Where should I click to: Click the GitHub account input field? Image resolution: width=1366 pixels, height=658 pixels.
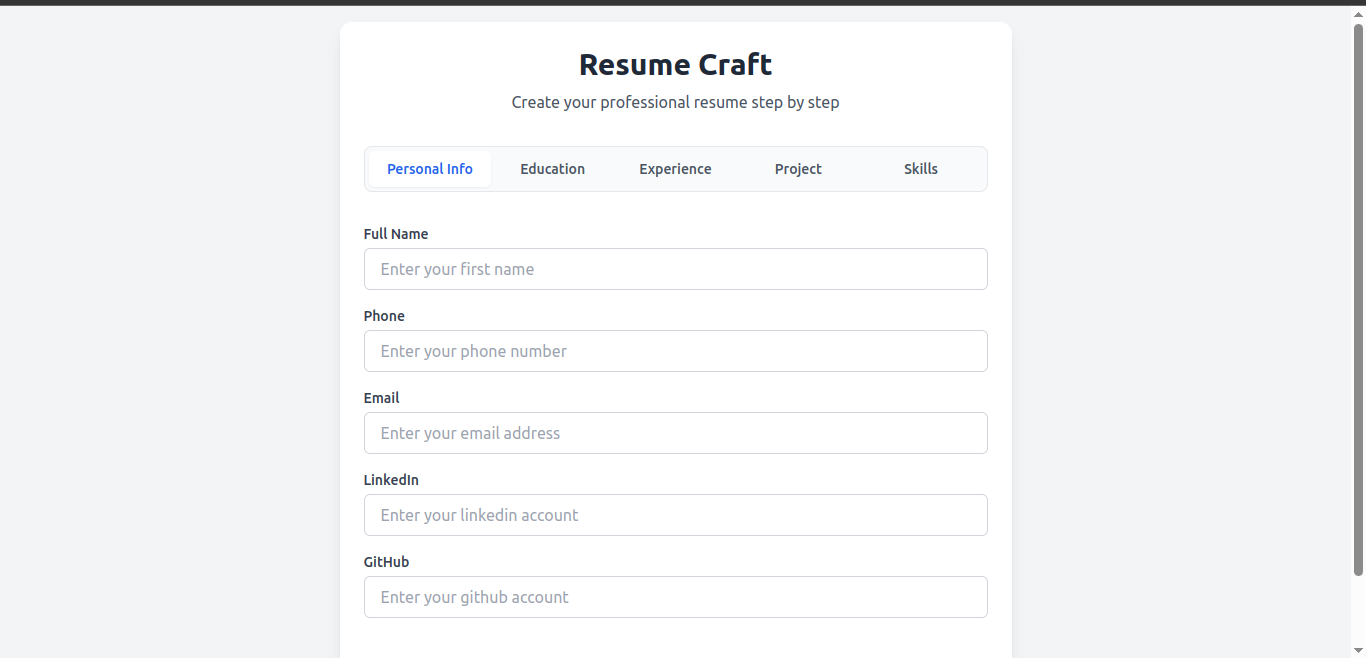tap(675, 597)
